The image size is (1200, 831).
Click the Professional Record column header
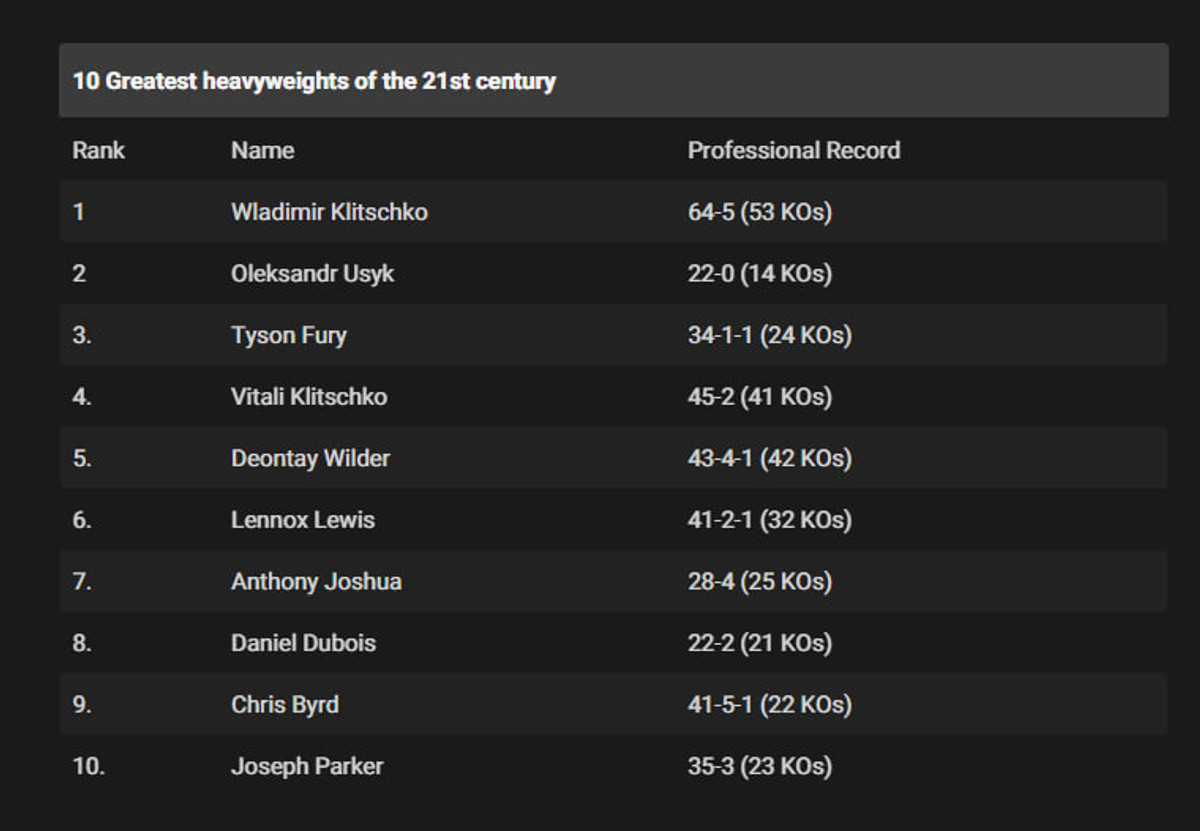pyautogui.click(x=793, y=150)
